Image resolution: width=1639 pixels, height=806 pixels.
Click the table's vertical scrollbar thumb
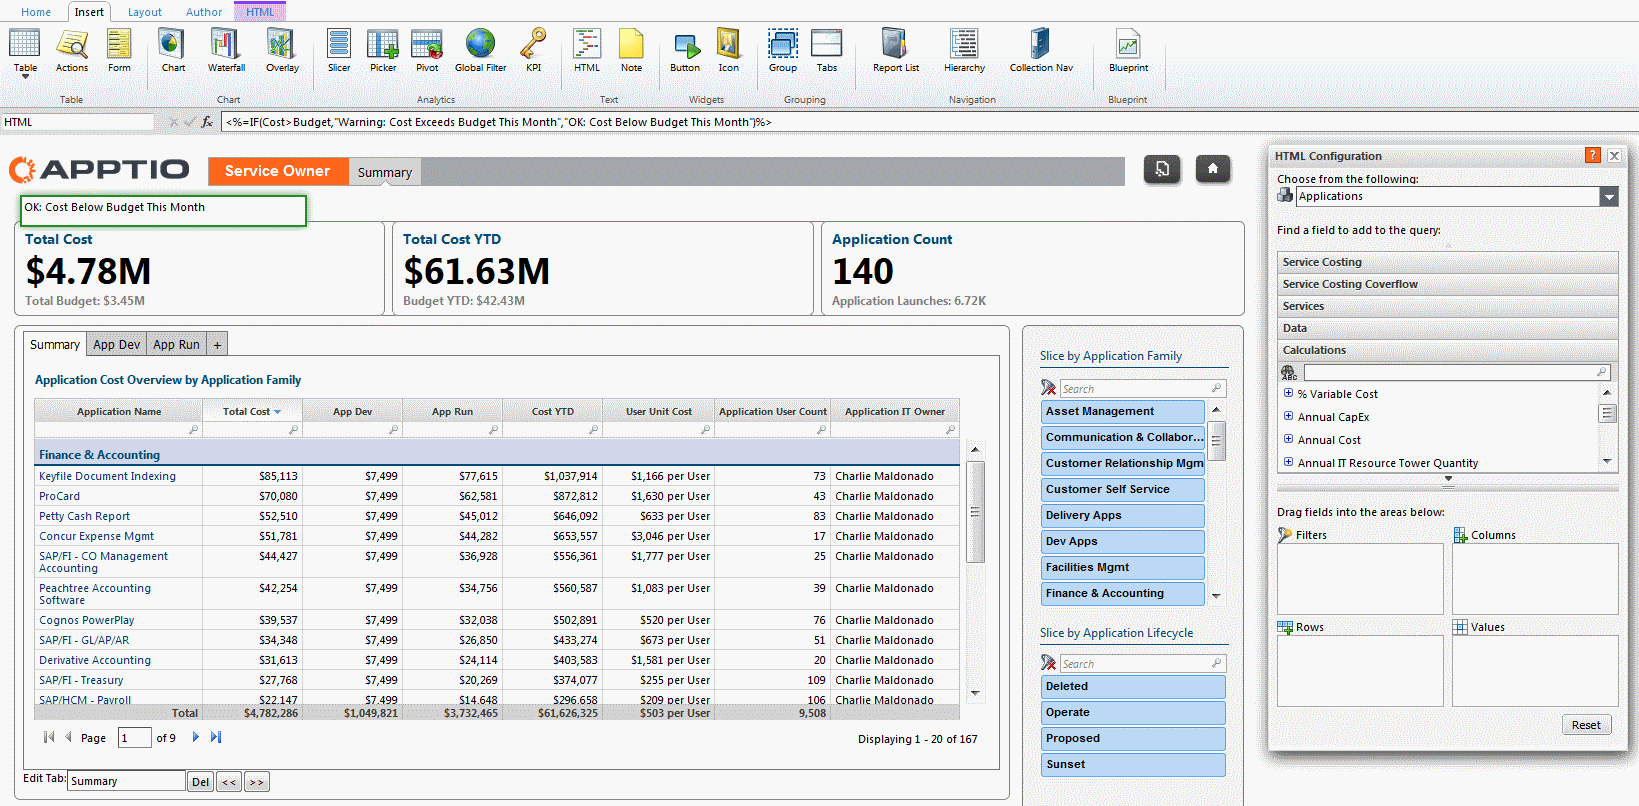[975, 511]
